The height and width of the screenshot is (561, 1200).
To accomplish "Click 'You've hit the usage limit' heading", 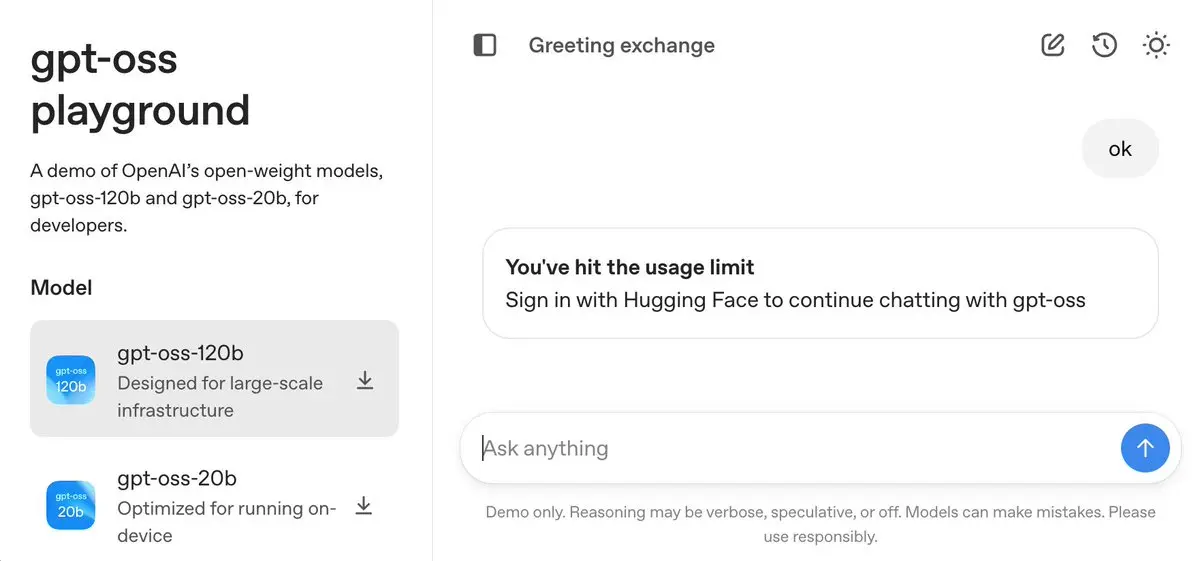I will click(x=630, y=267).
